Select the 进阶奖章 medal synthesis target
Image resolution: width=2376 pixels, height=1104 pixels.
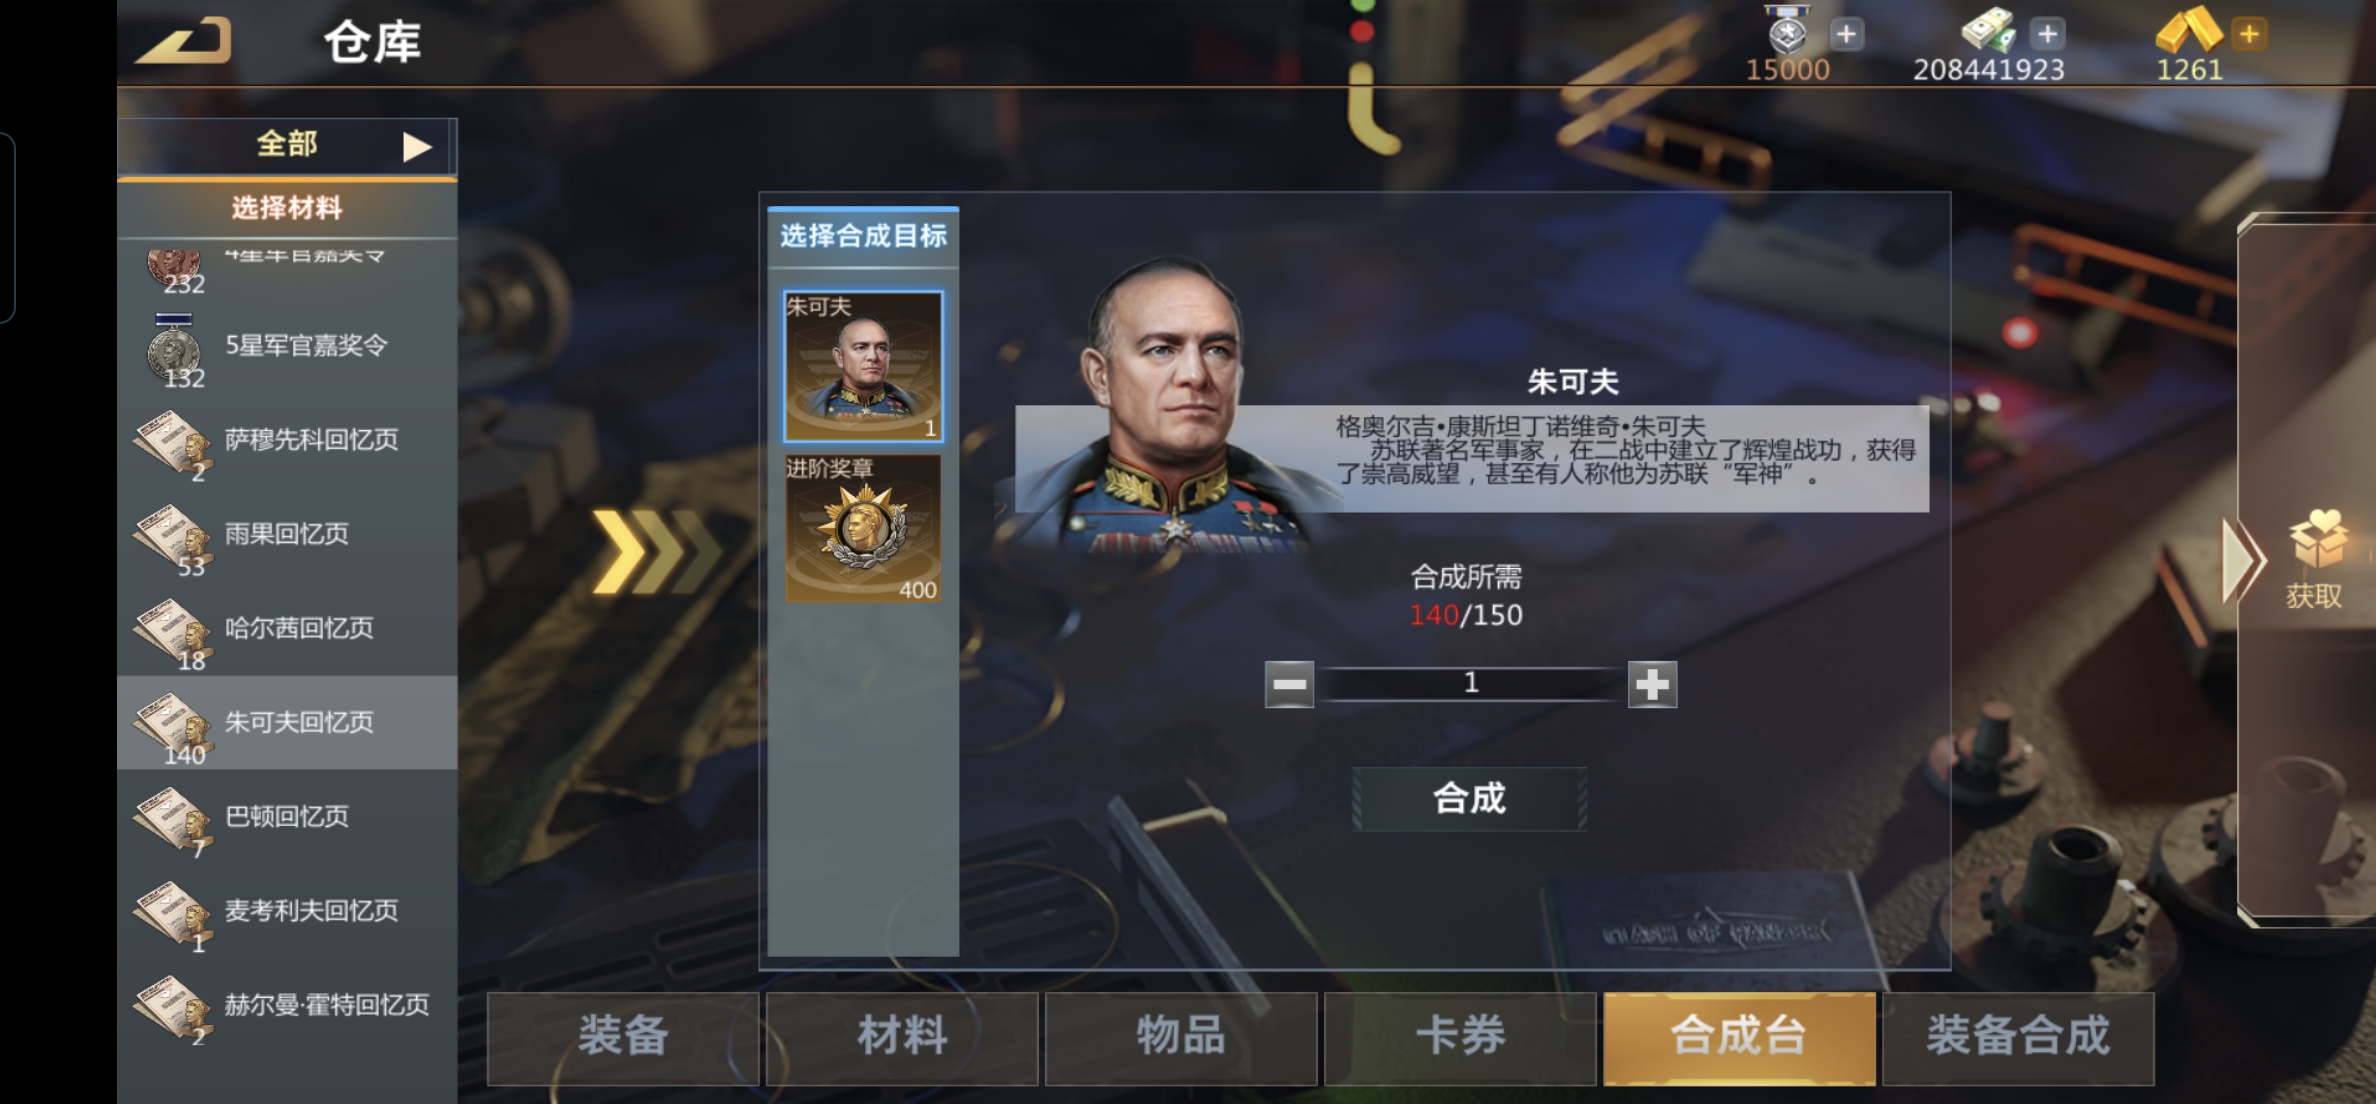tap(863, 528)
